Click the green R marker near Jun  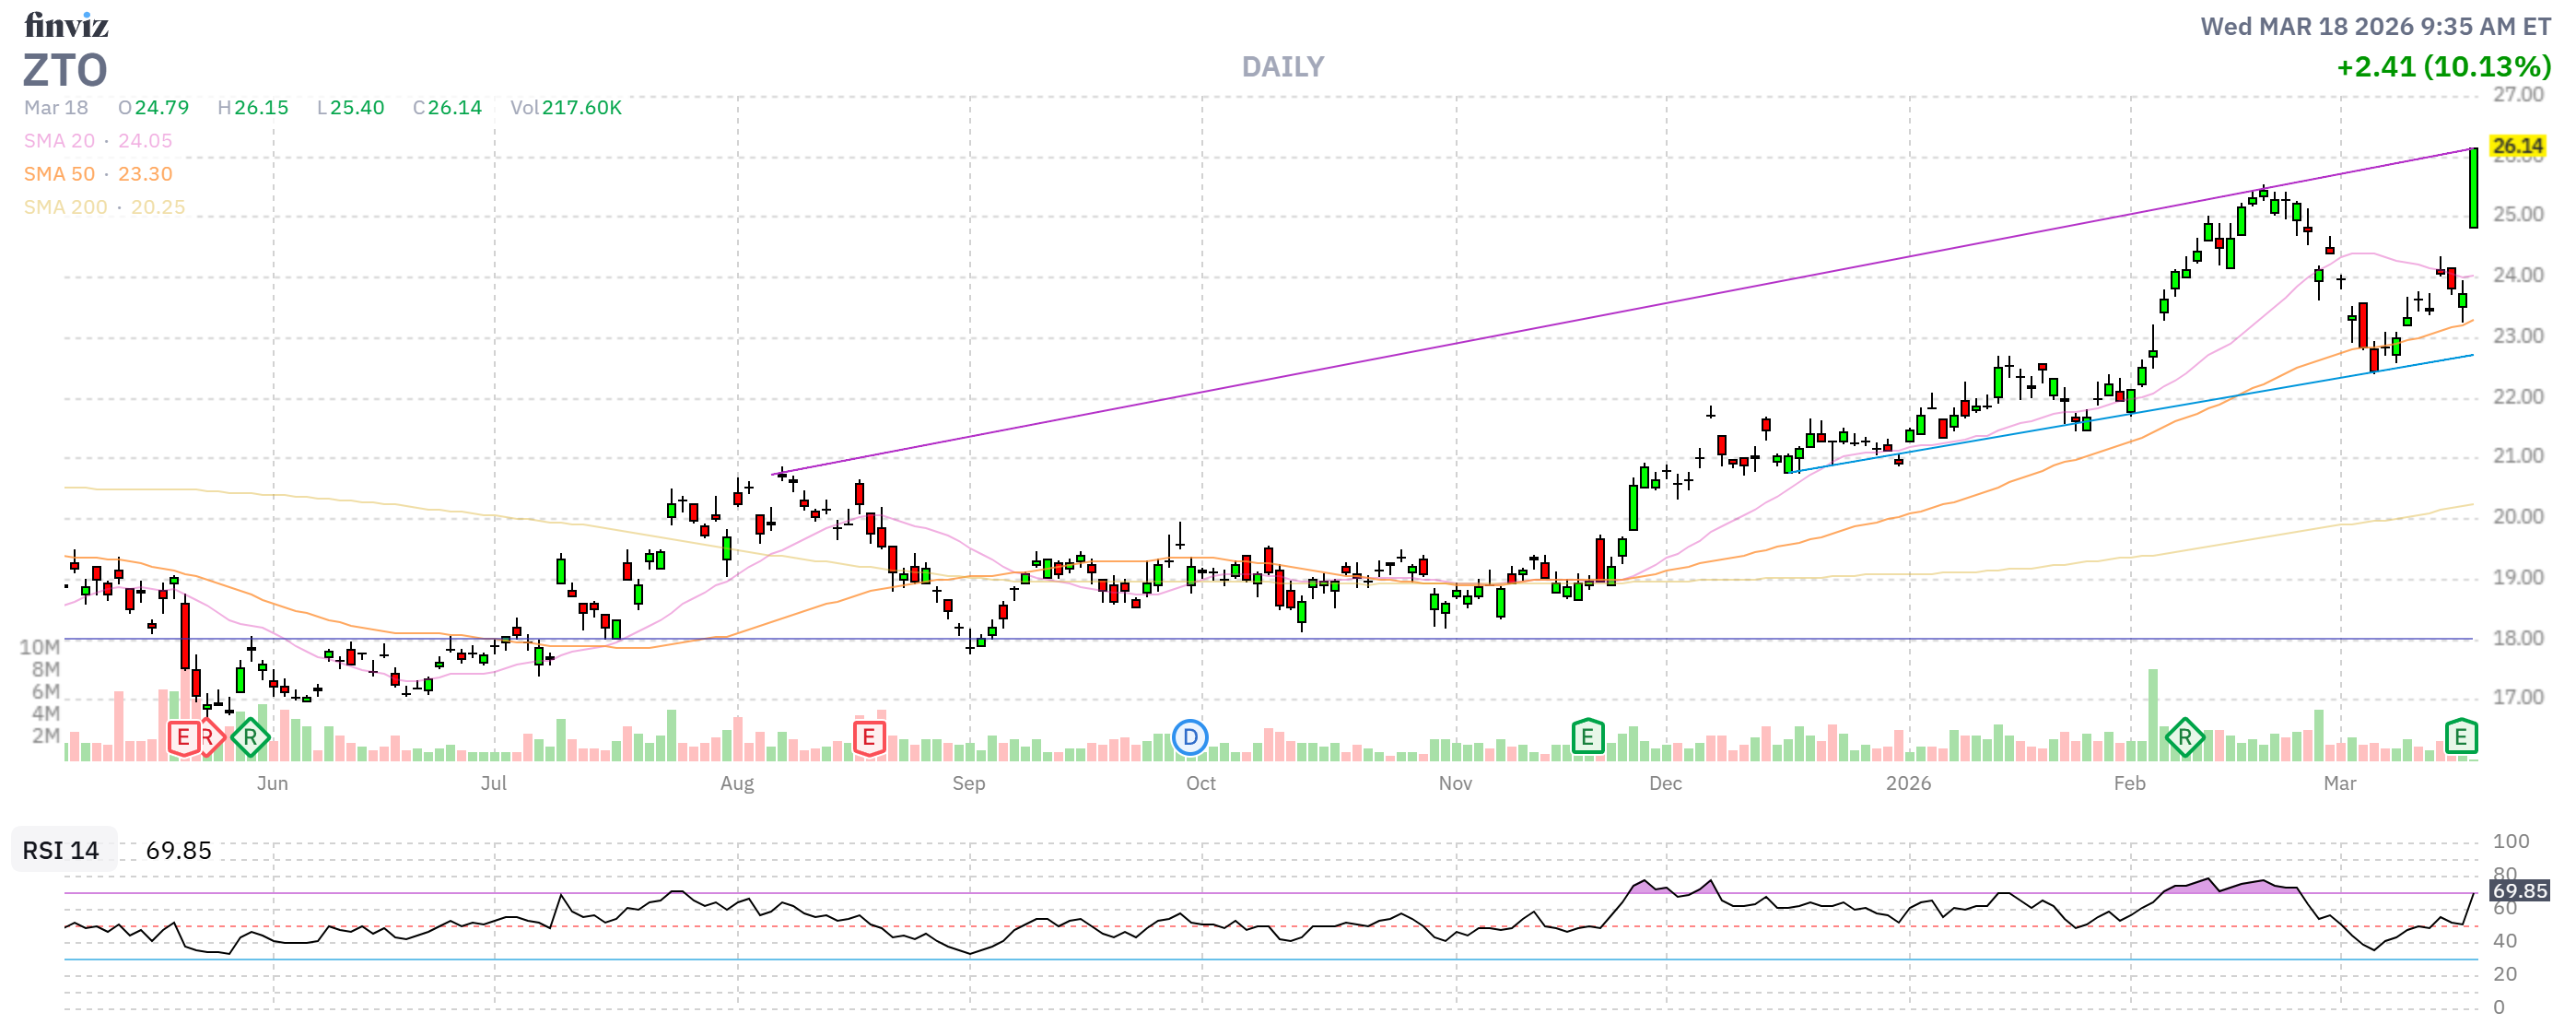coord(250,738)
